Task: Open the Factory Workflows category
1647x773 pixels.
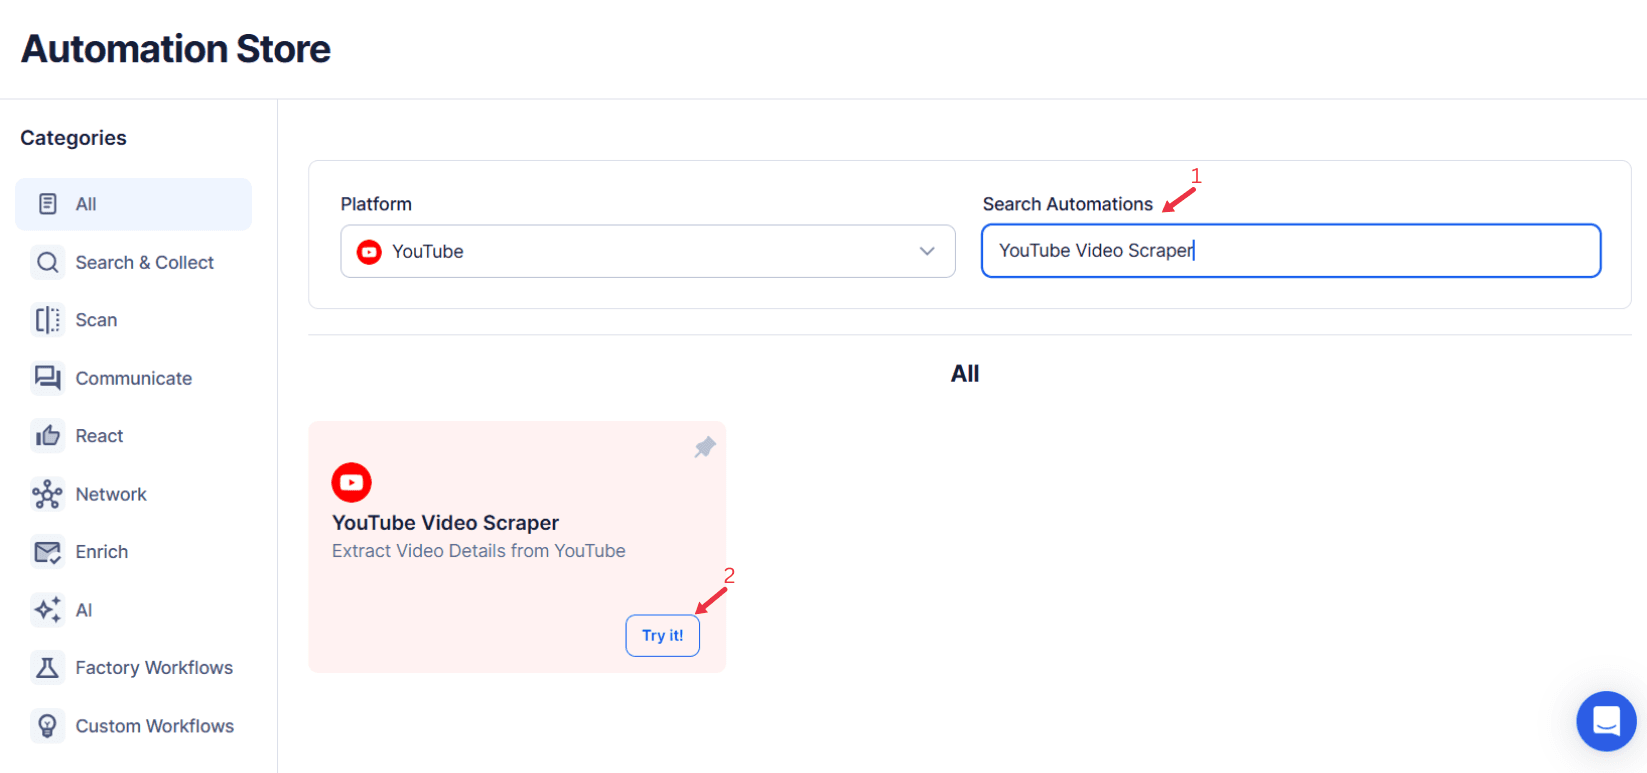Action: click(x=154, y=668)
